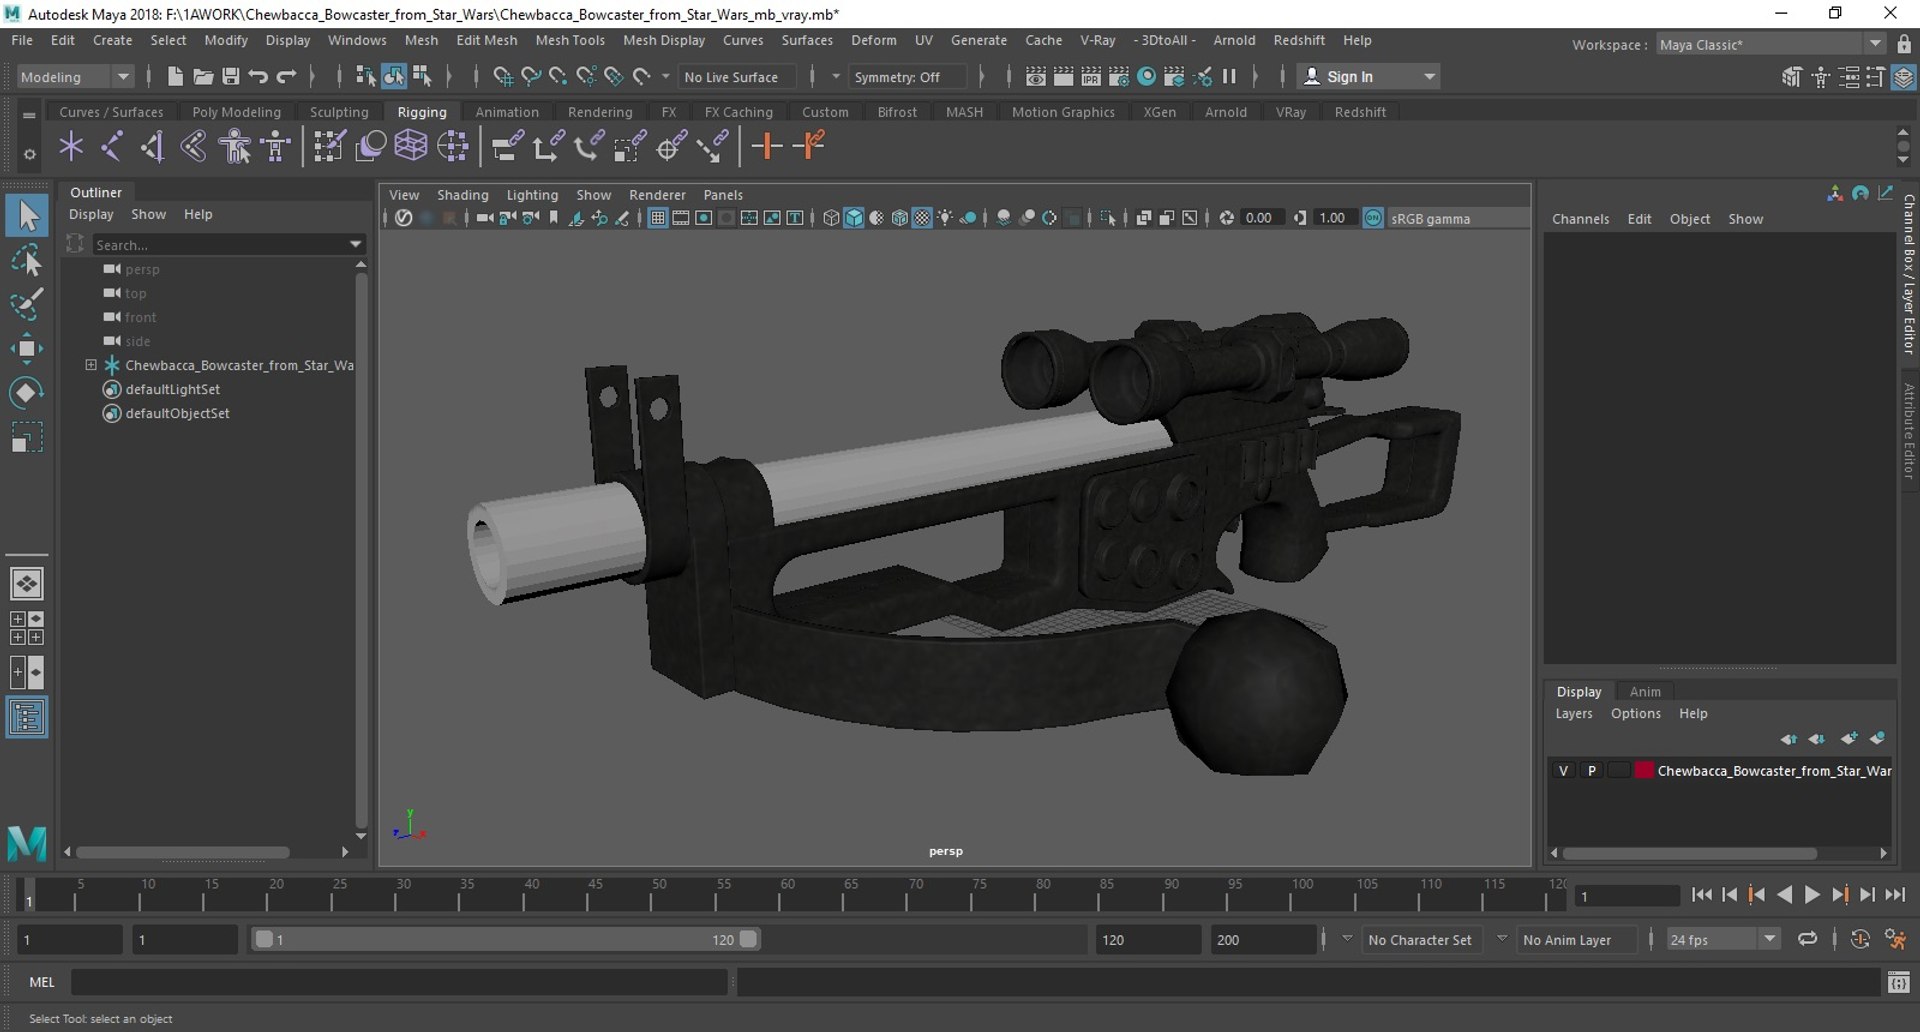Open No Anim Layer dropdown arrow

[x=1501, y=939]
